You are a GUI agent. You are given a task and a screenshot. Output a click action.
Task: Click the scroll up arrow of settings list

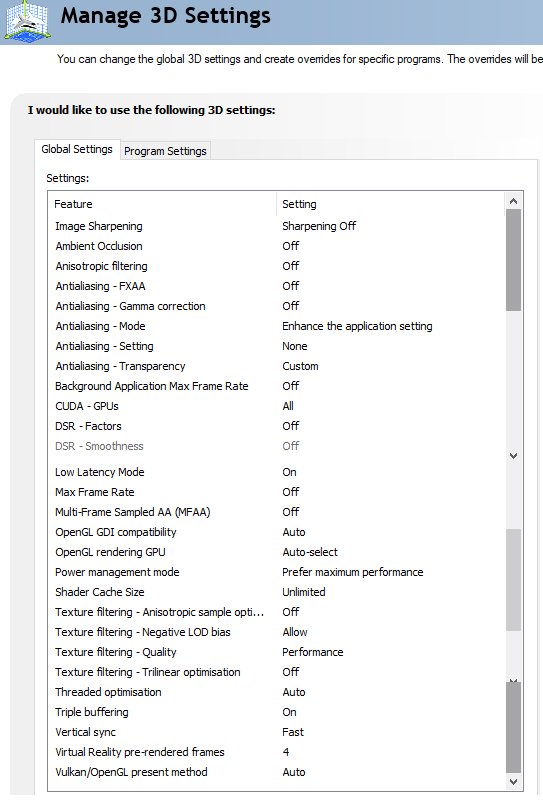513,201
